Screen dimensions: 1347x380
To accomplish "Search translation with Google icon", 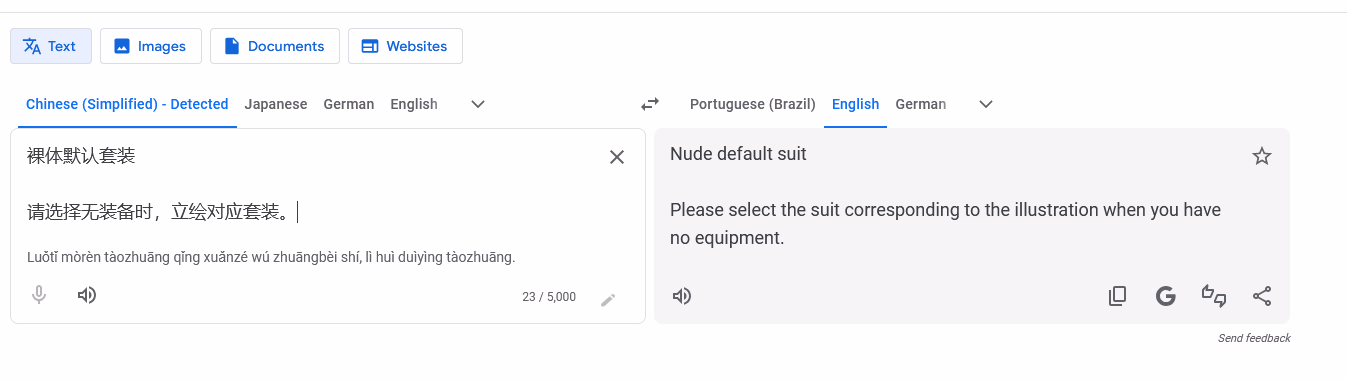I will pos(1165,296).
